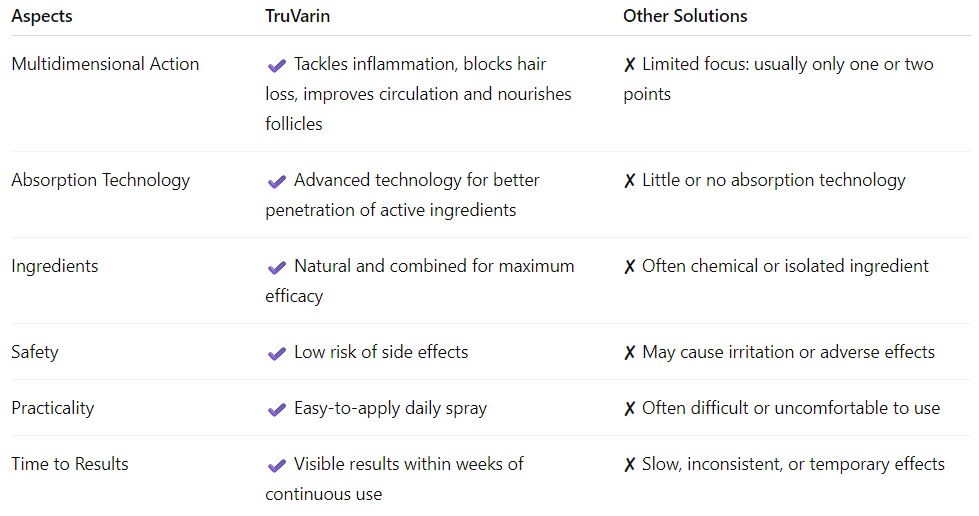This screenshot has height=516, width=979.
Task: Click the Ingredients row label
Action: coord(55,266)
